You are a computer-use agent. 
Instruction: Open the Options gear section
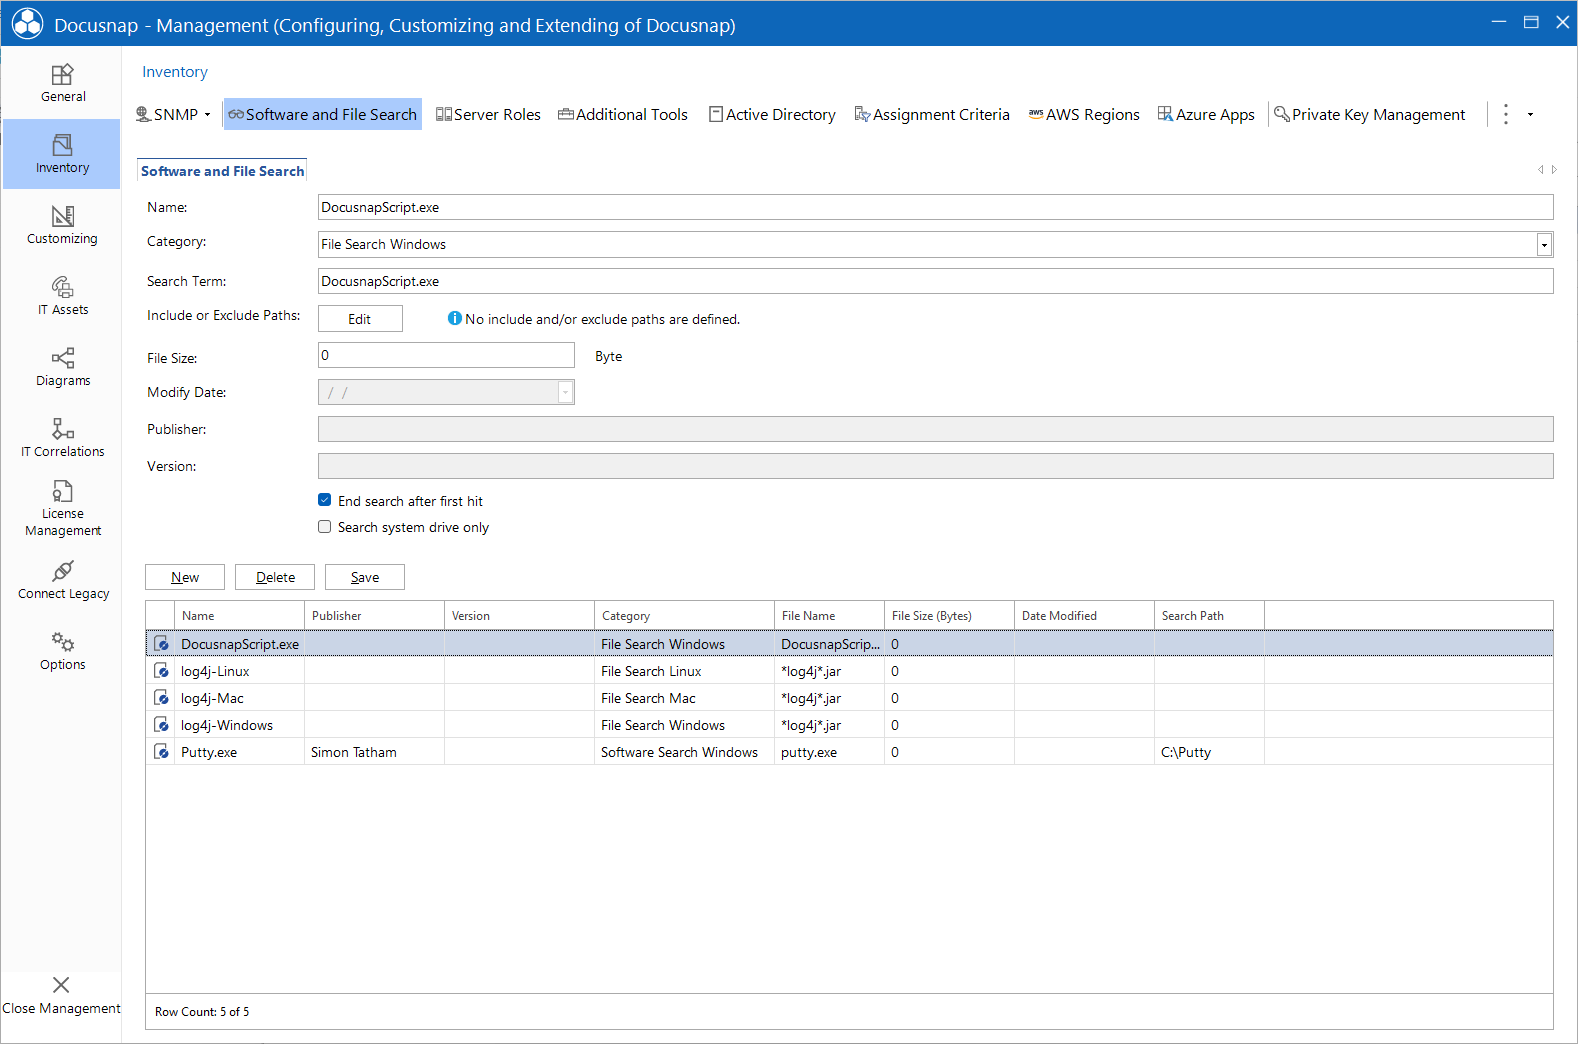click(62, 651)
